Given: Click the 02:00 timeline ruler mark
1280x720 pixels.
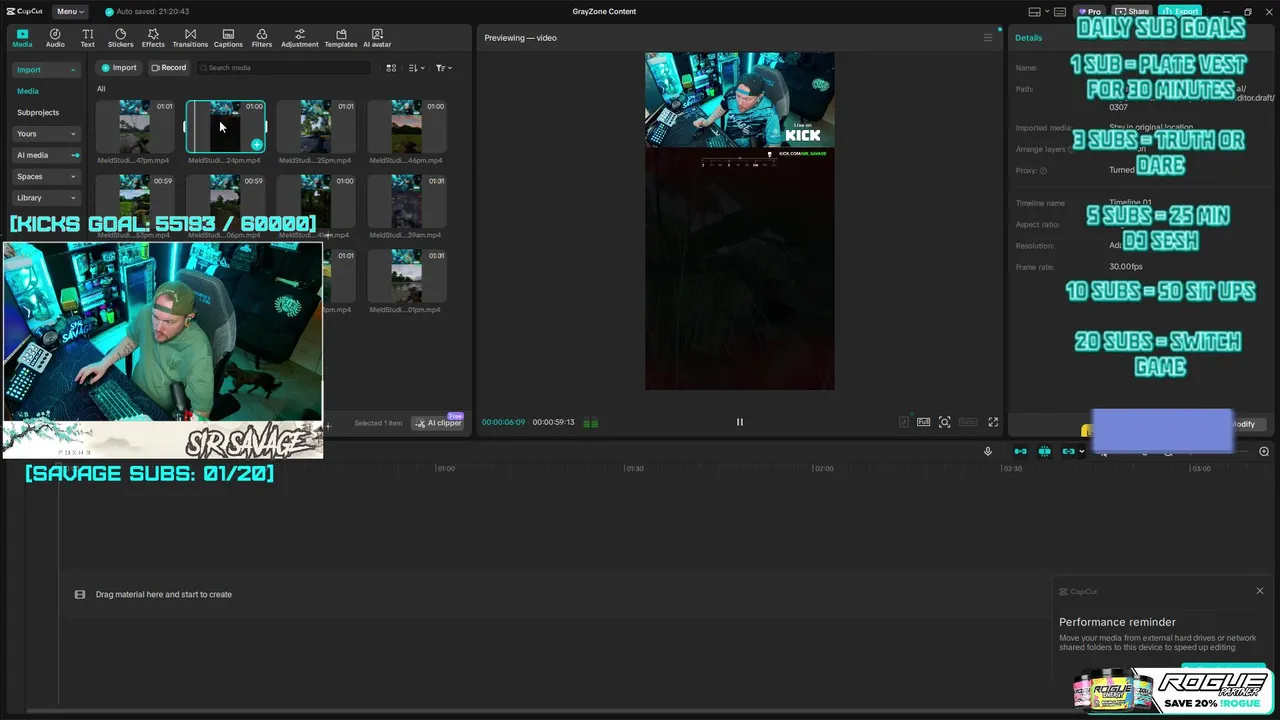Looking at the screenshot, I should pyautogui.click(x=823, y=468).
